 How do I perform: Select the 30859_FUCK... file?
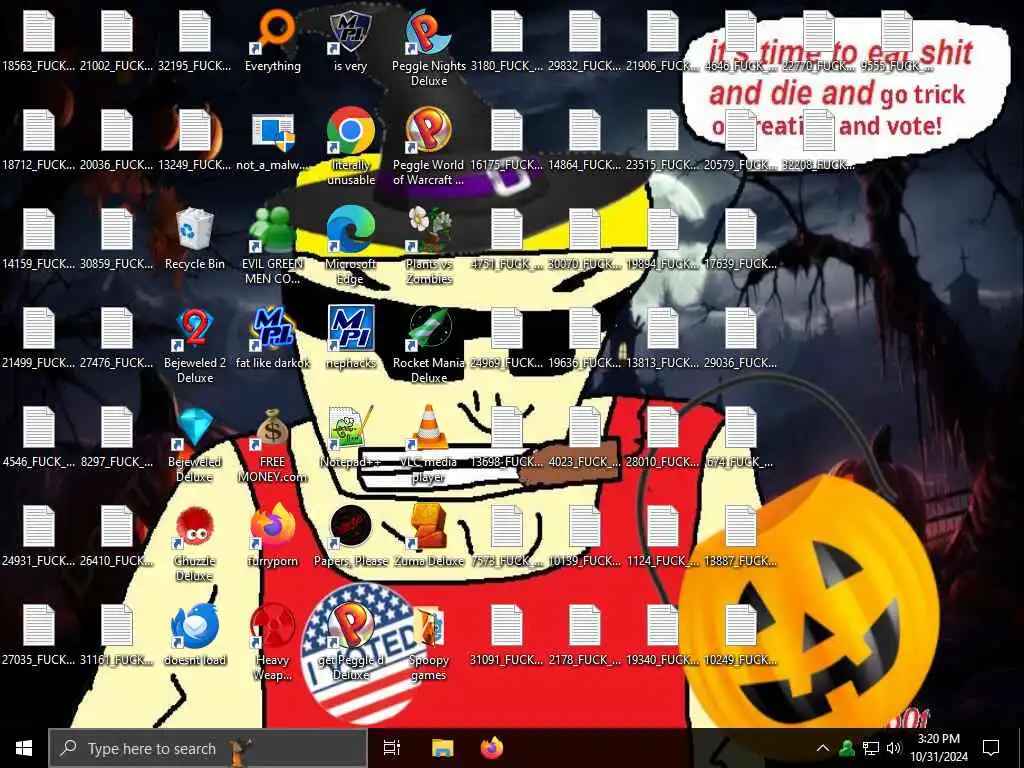tap(117, 239)
